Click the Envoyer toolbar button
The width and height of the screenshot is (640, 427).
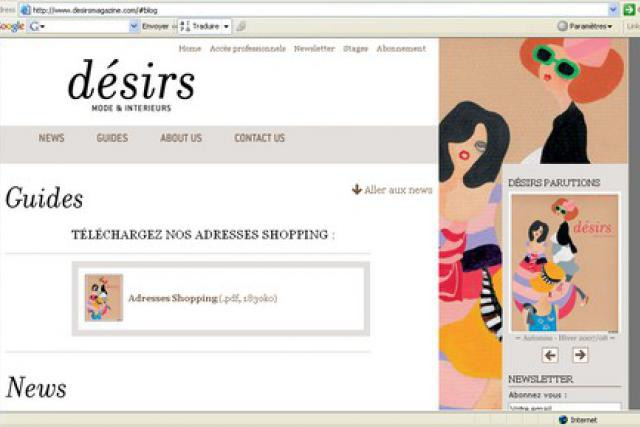[x=155, y=27]
